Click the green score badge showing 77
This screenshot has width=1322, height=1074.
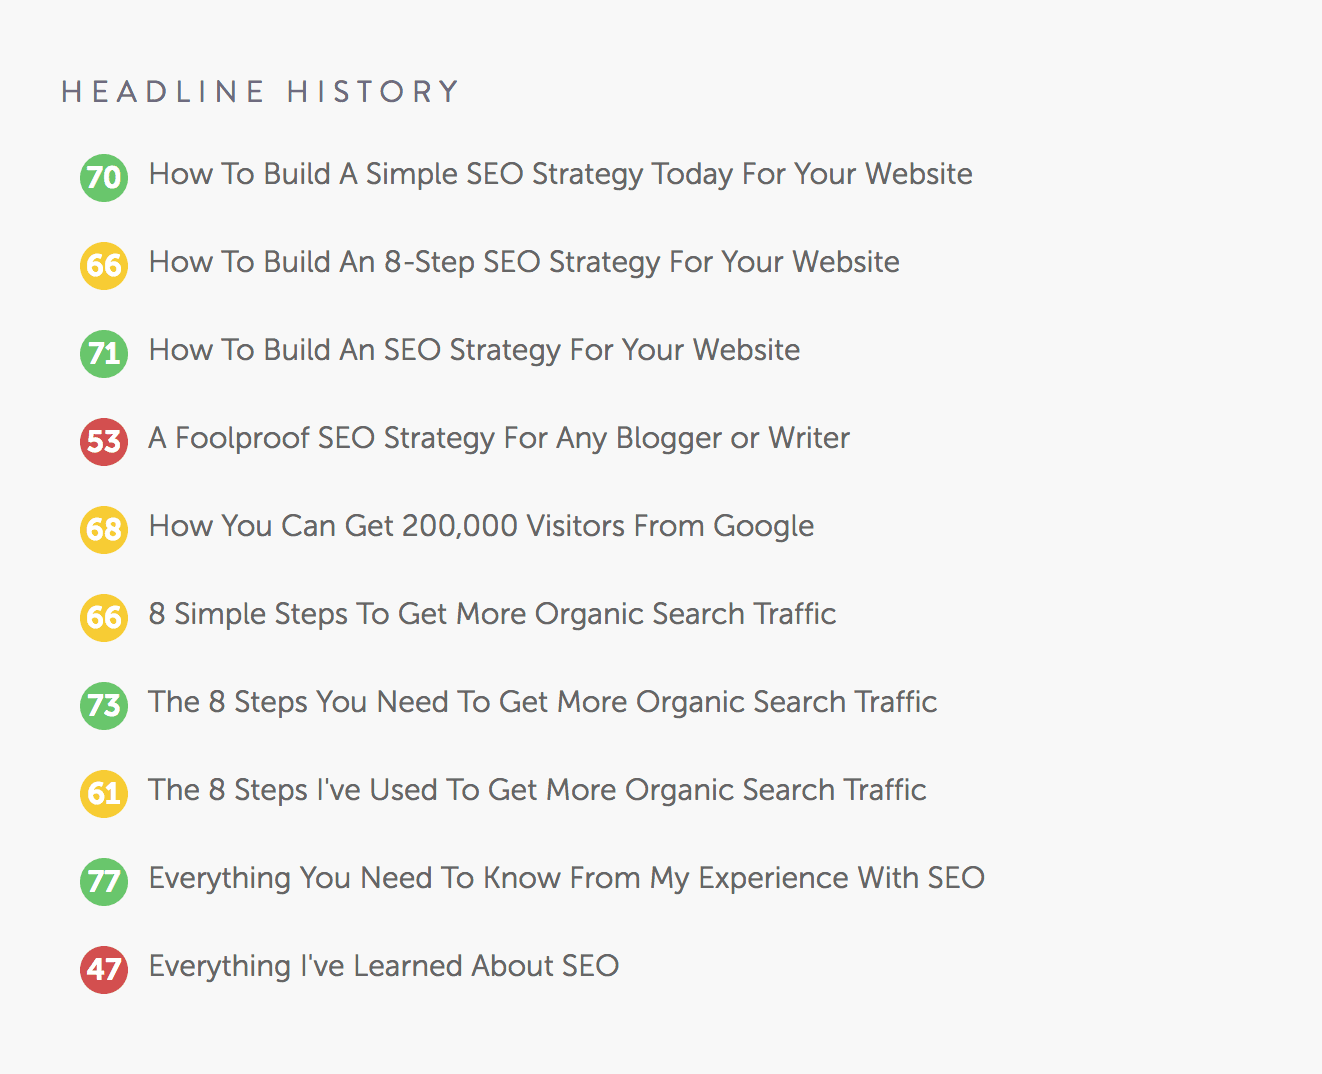coord(103,881)
